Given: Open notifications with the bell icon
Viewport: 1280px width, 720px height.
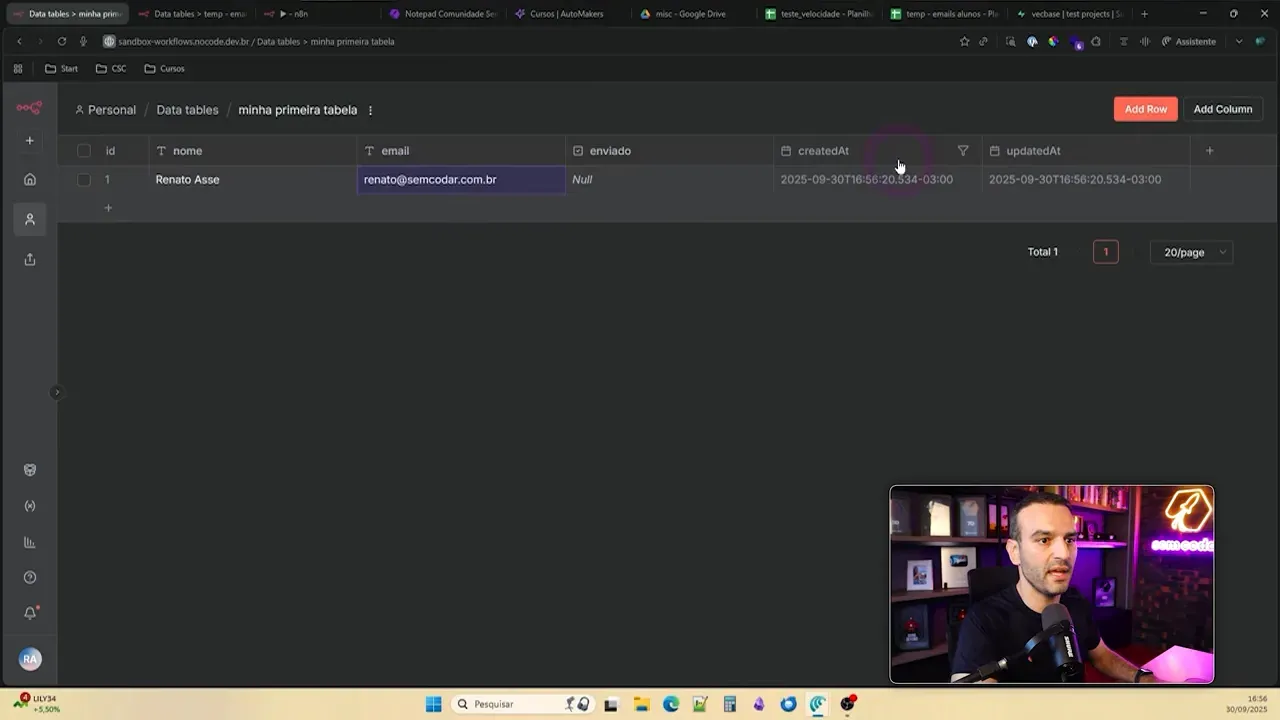Looking at the screenshot, I should 29,612.
